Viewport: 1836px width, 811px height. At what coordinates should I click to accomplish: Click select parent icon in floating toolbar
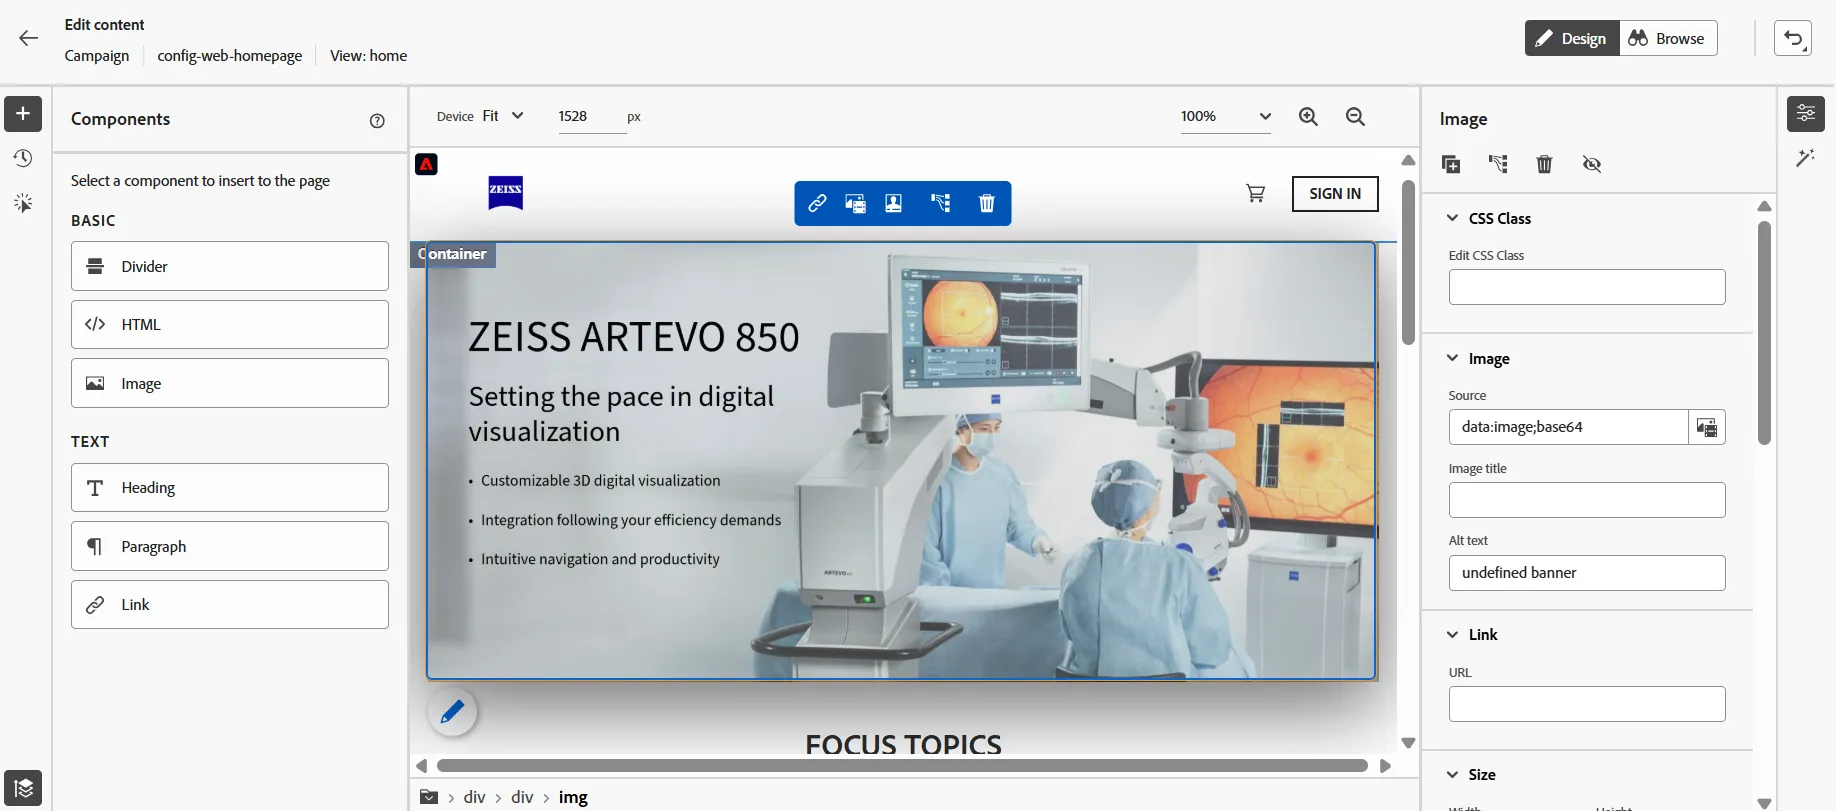click(940, 203)
